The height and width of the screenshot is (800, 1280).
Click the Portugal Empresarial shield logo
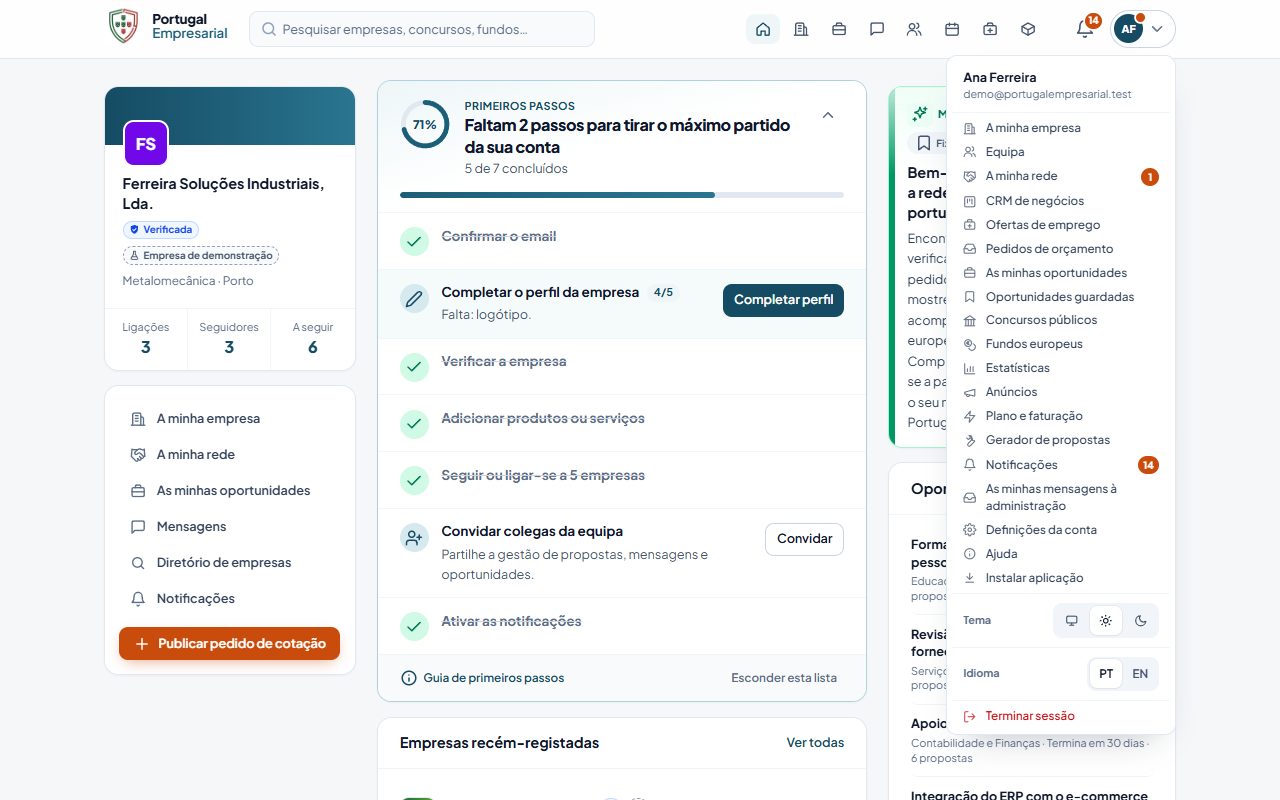click(123, 27)
